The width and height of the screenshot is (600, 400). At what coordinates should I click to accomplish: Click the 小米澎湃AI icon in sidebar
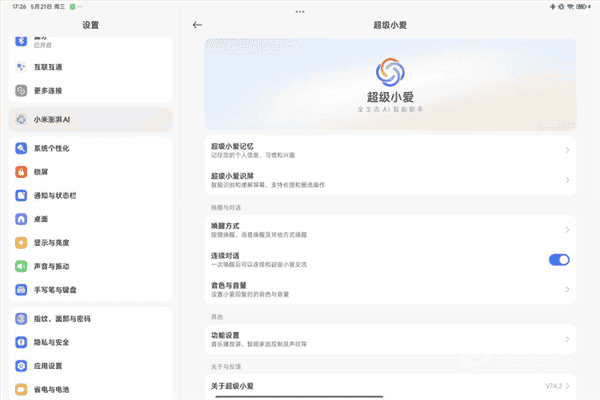coord(21,119)
